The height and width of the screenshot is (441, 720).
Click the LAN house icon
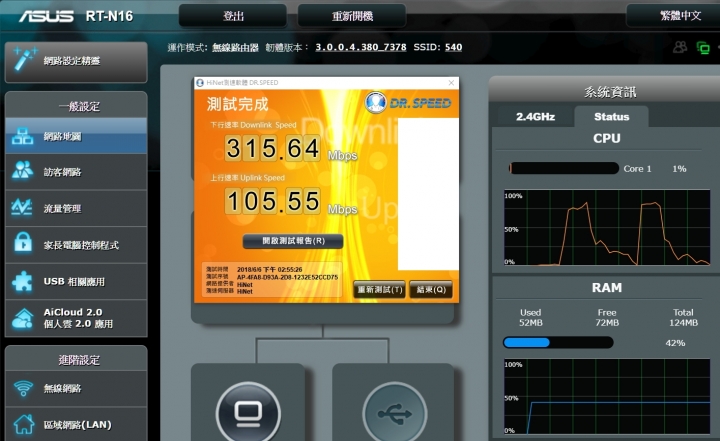tap(23, 424)
